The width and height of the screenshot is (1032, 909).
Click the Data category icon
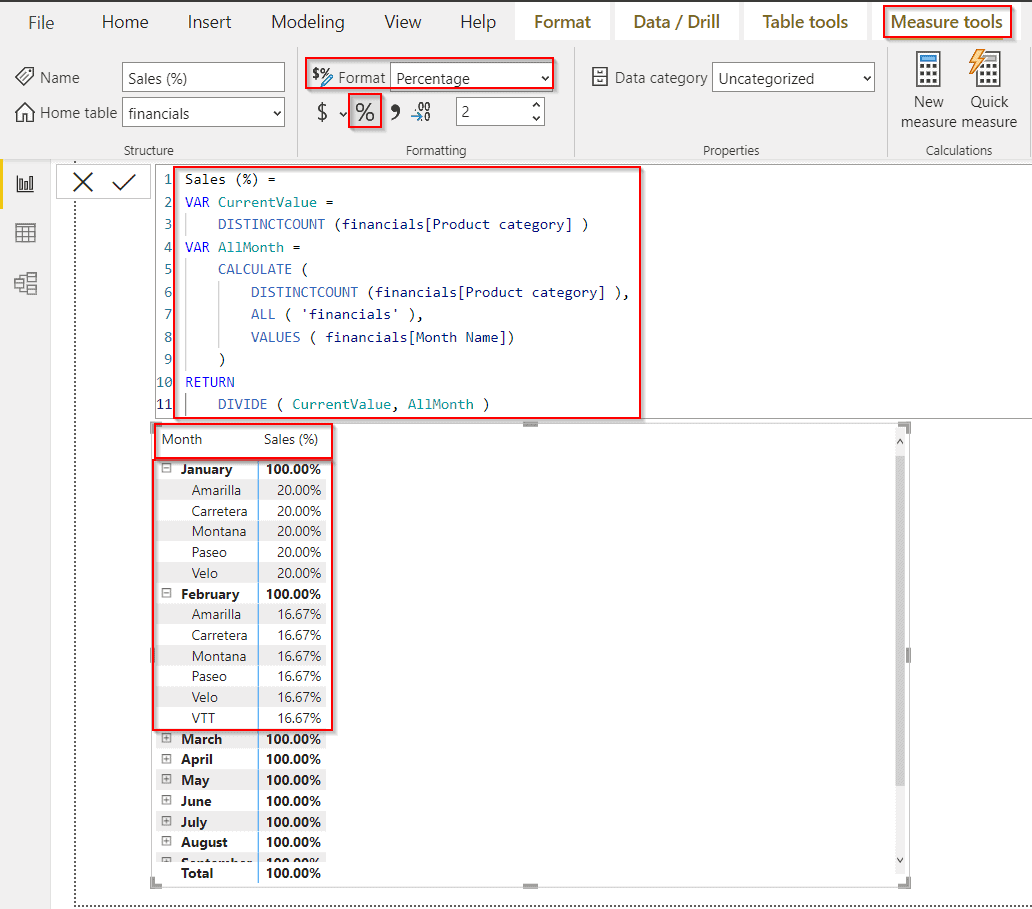point(600,77)
